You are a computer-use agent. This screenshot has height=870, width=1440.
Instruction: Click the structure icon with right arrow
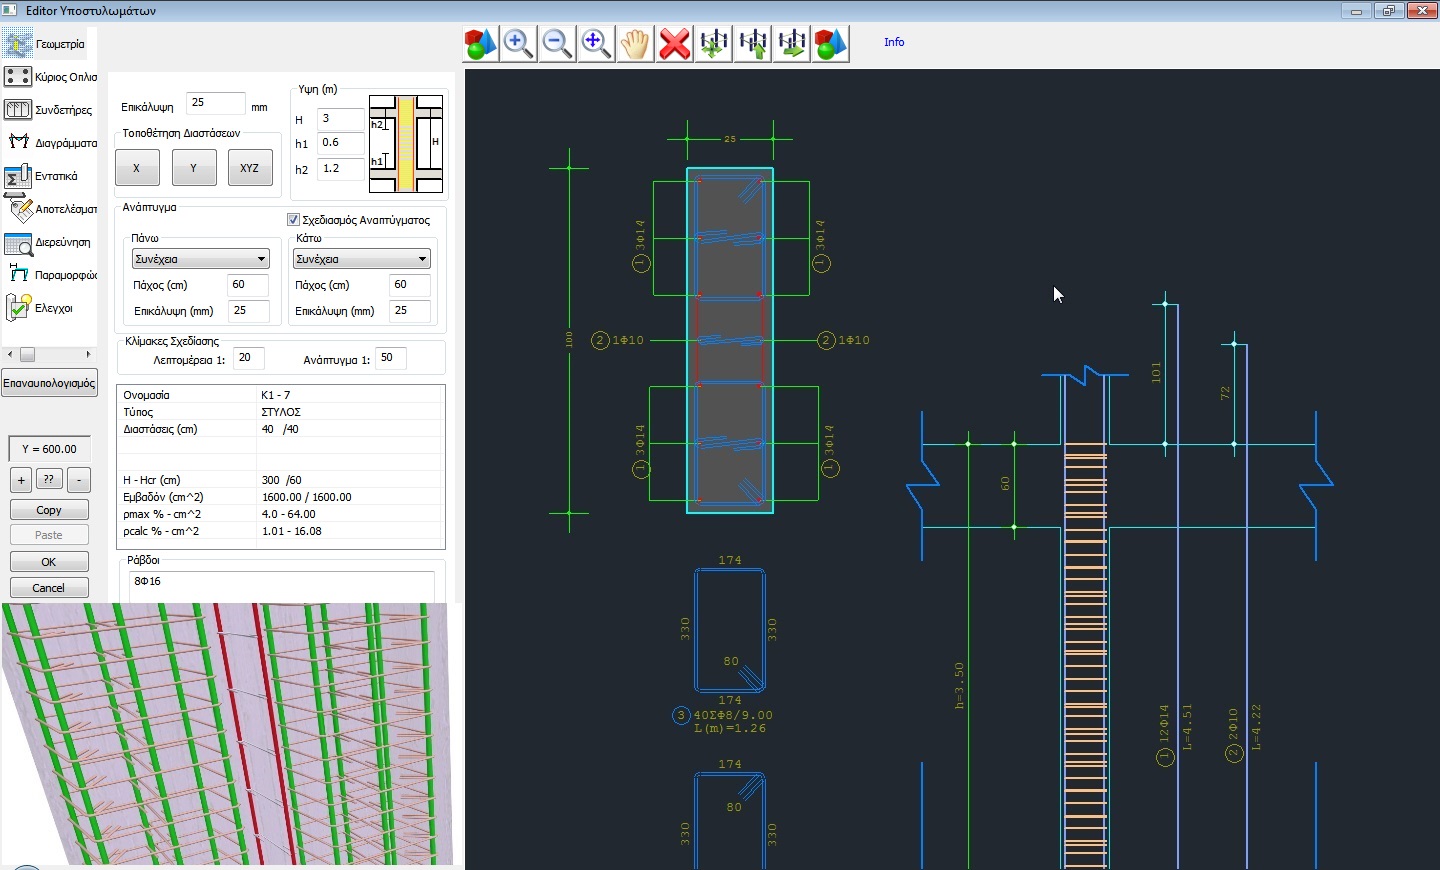[792, 44]
